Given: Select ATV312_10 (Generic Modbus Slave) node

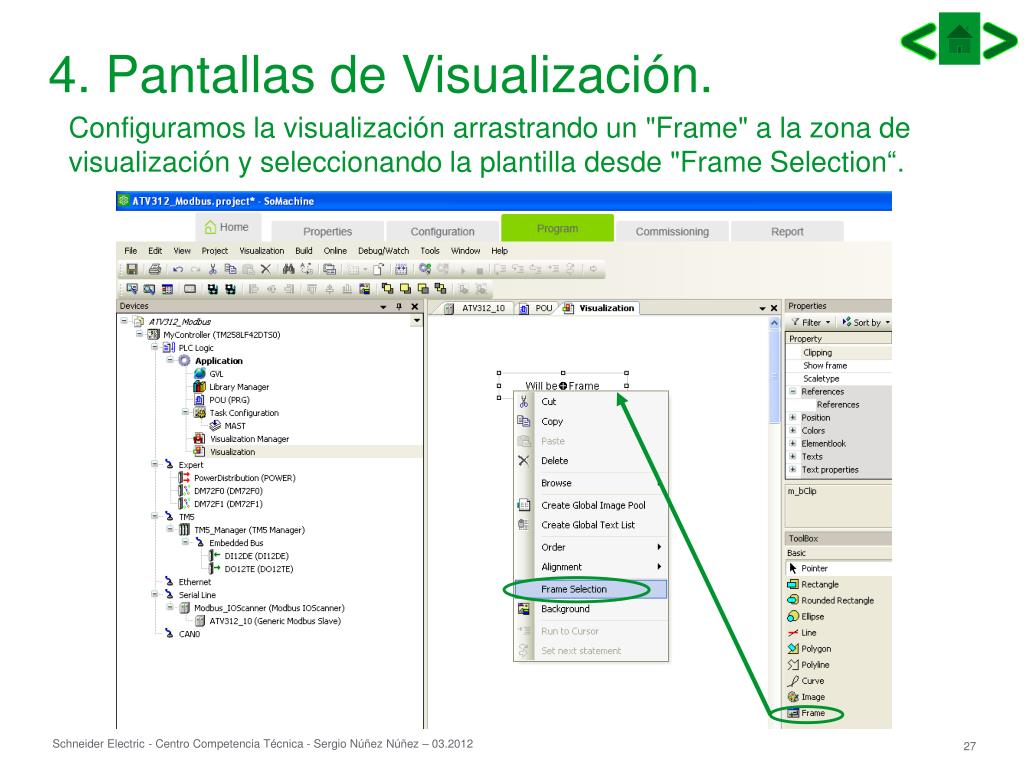Looking at the screenshot, I should click(x=268, y=621).
